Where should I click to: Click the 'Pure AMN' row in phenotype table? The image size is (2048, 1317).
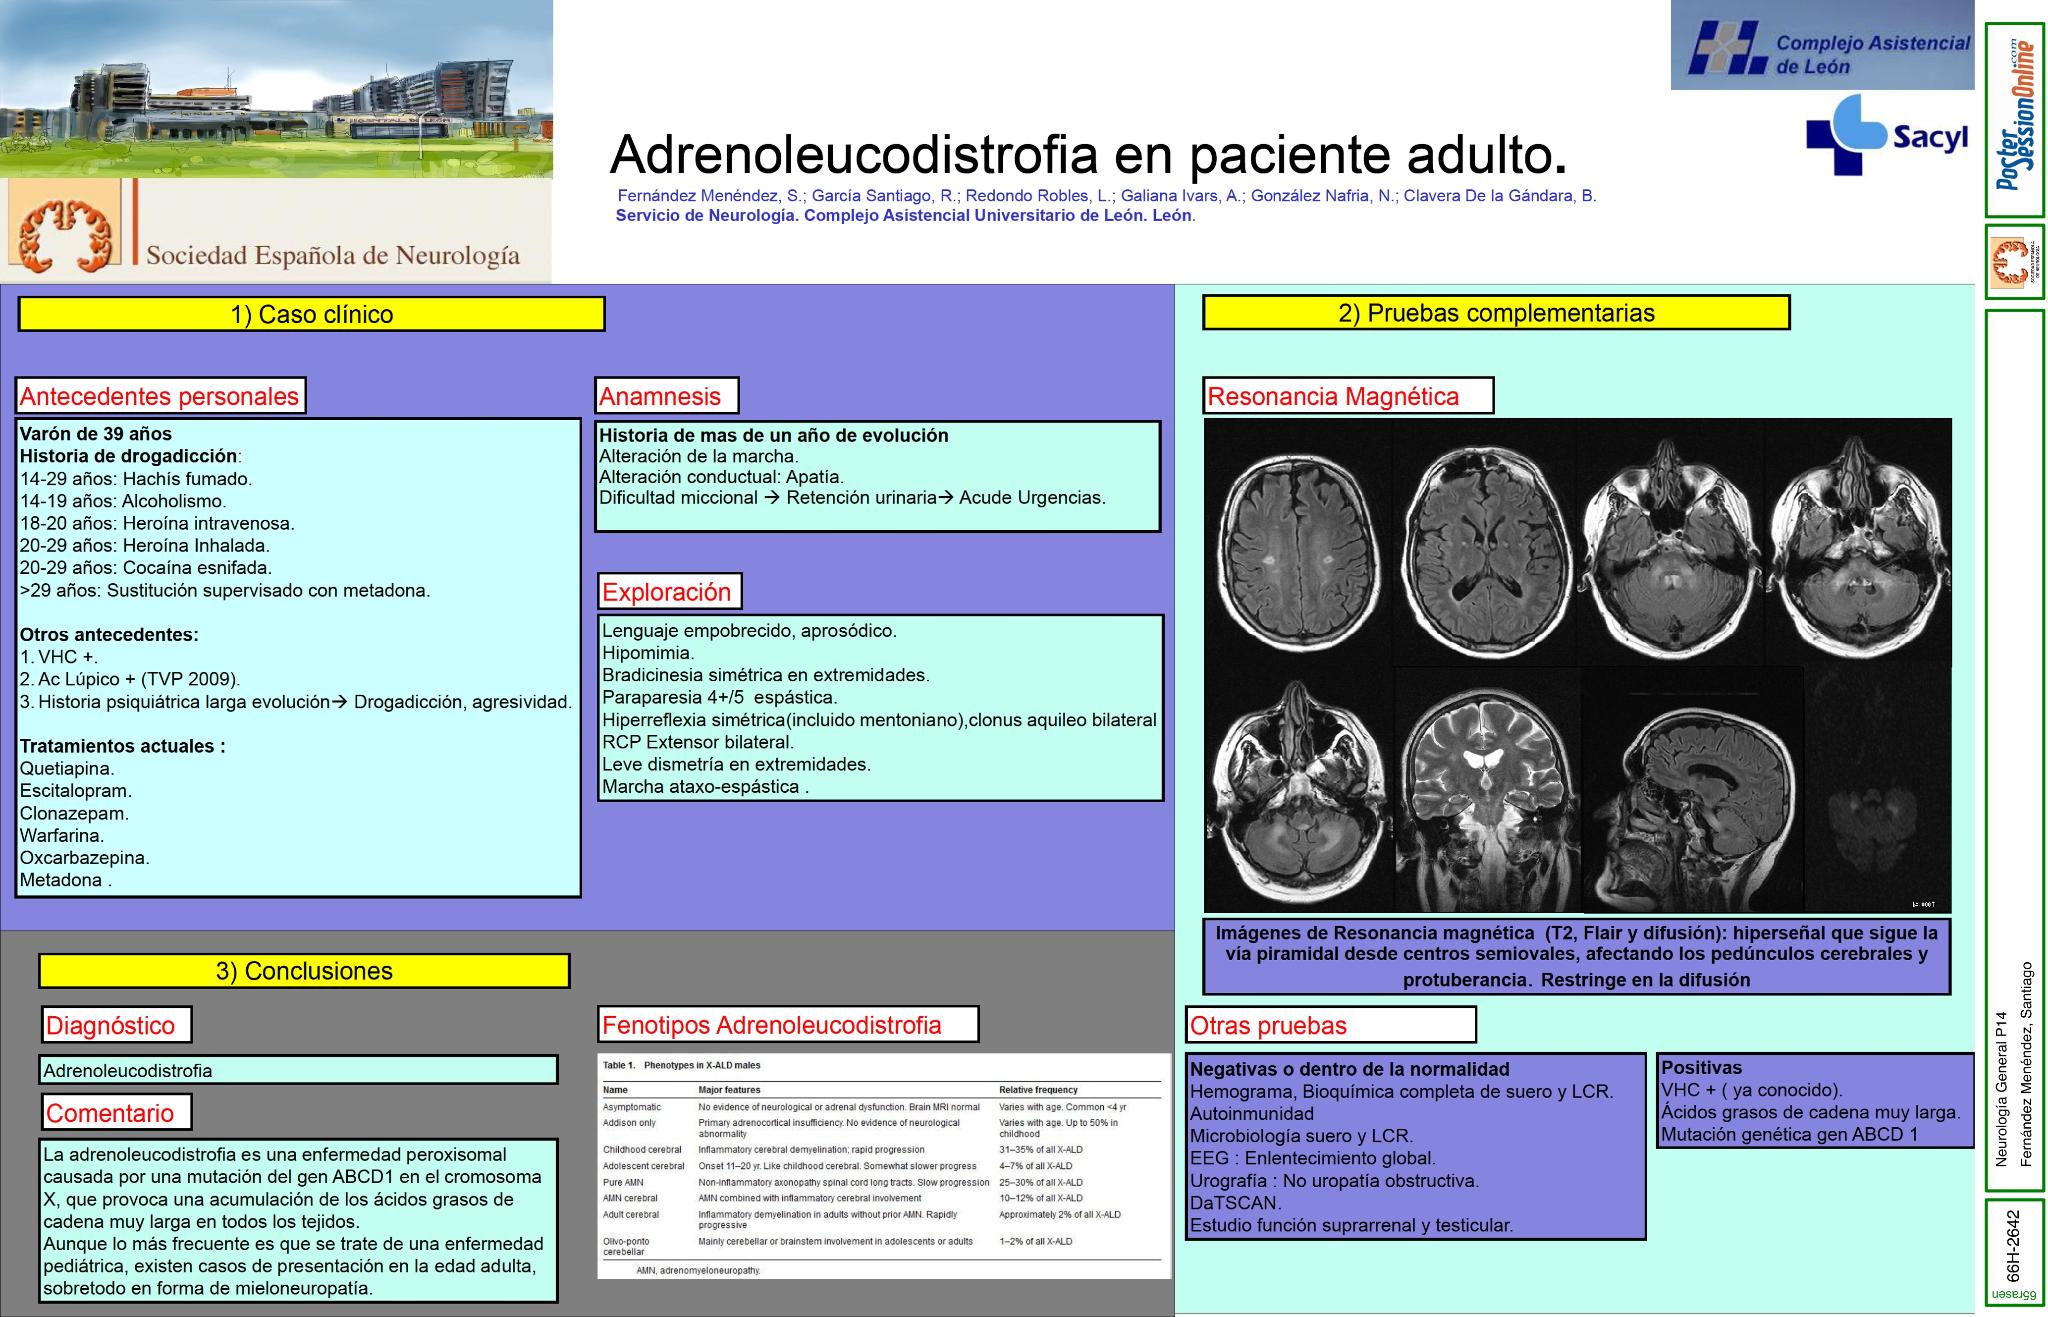884,1182
